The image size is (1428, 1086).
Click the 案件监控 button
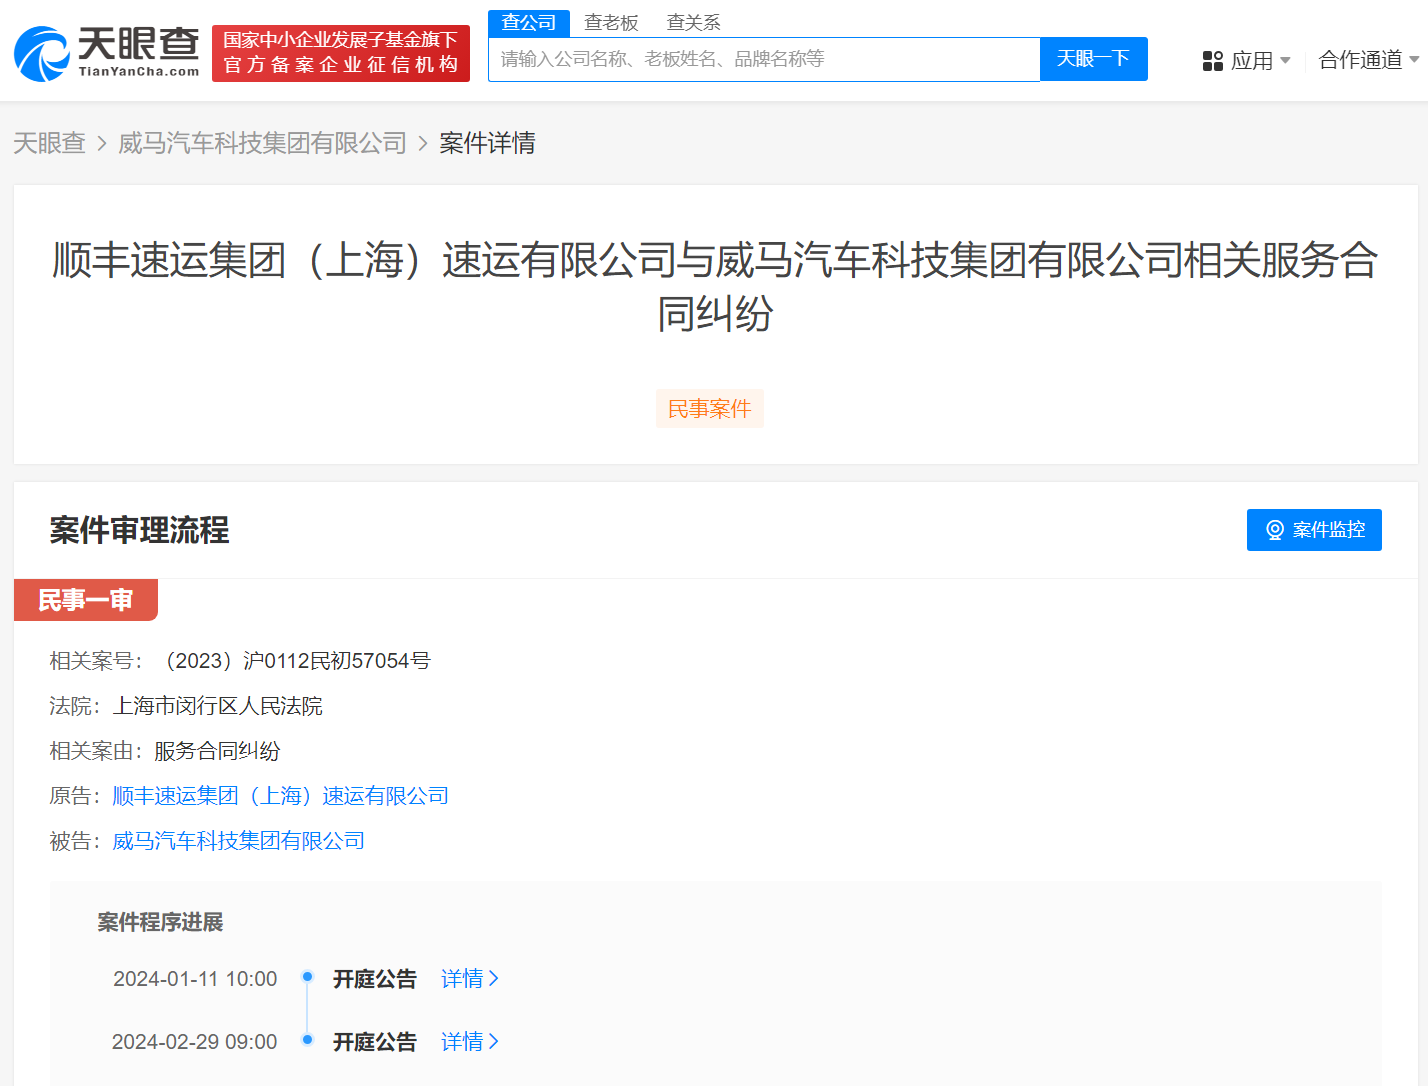coord(1314,530)
